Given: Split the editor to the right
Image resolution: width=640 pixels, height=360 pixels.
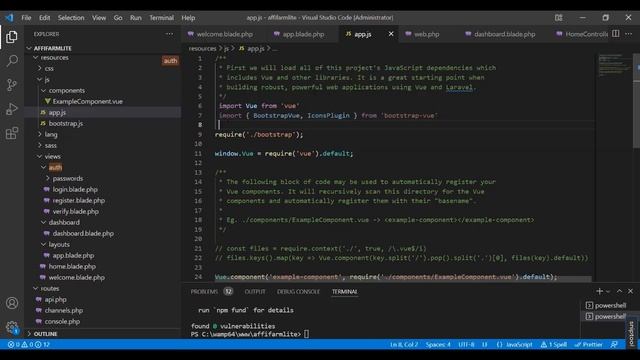Looking at the screenshot, I should [x=616, y=34].
